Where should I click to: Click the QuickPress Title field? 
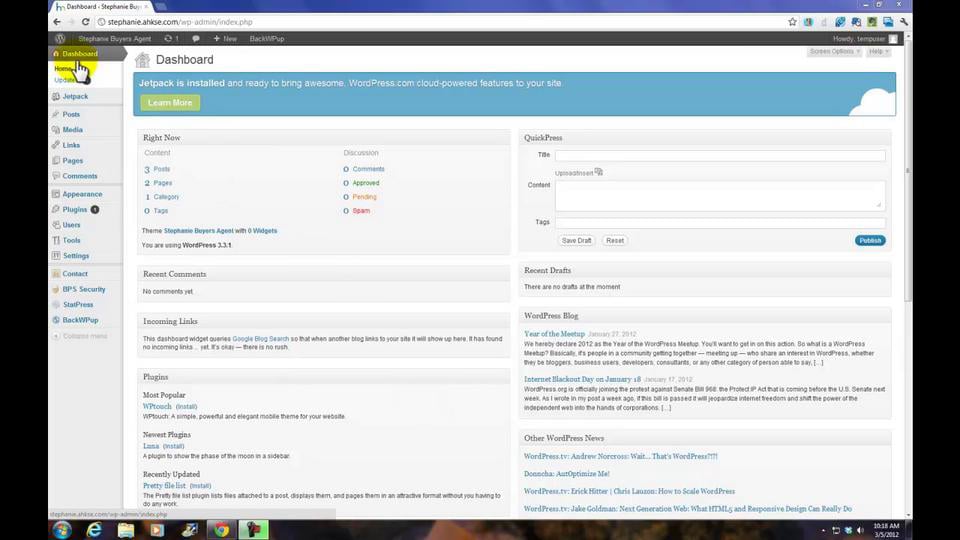point(720,156)
